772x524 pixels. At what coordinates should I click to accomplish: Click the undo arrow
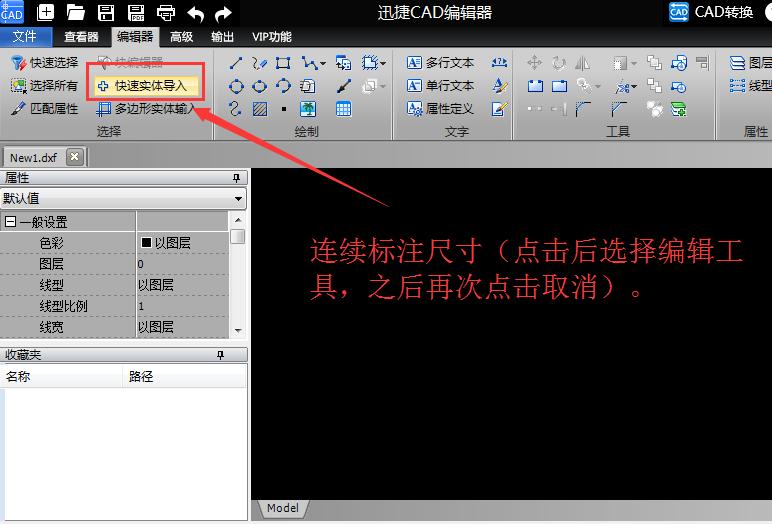click(195, 14)
